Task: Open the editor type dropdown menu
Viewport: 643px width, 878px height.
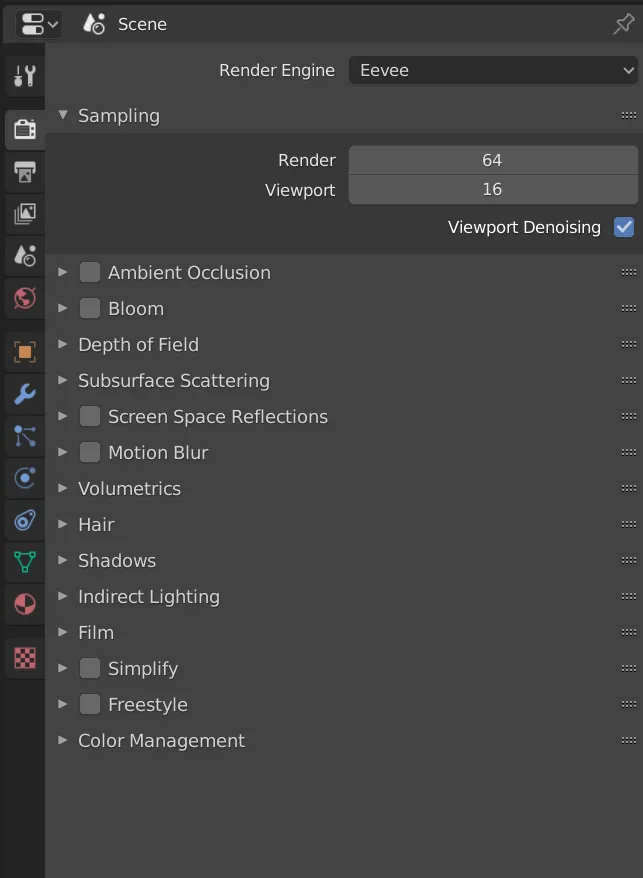Action: click(x=38, y=24)
